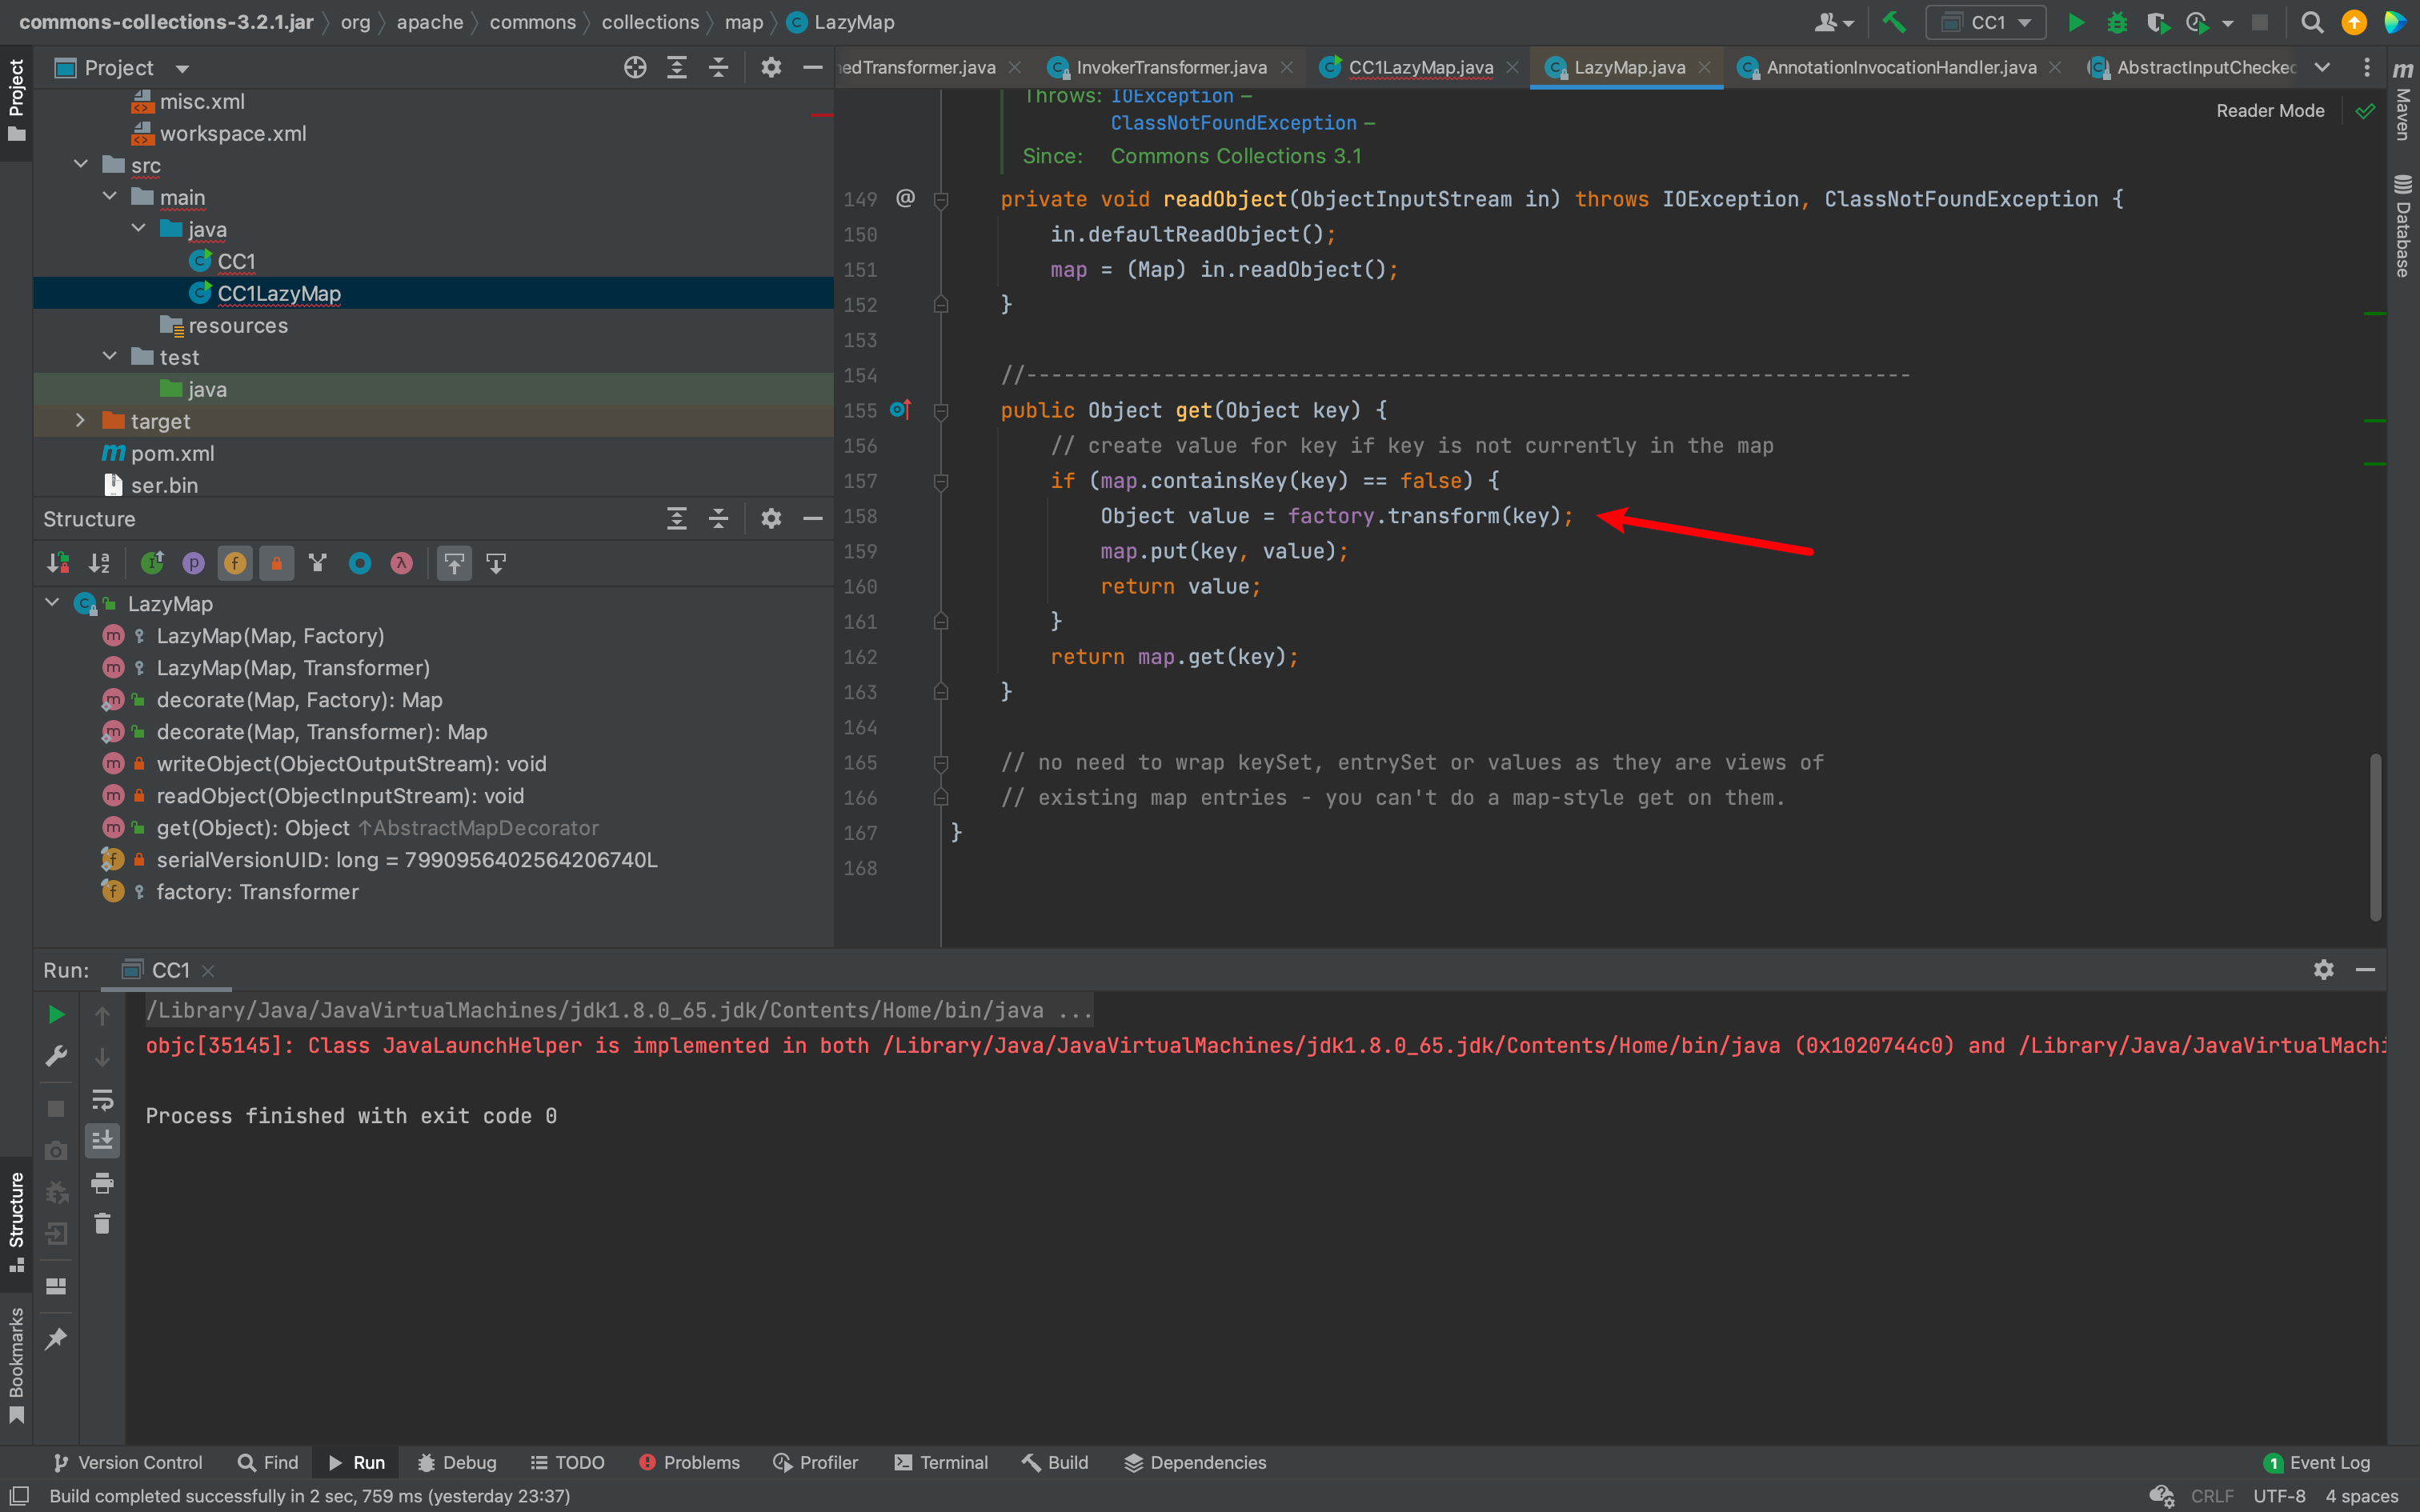Viewport: 2420px width, 1512px height.
Task: Toggle sort by visibility in Structure
Action: point(58,563)
